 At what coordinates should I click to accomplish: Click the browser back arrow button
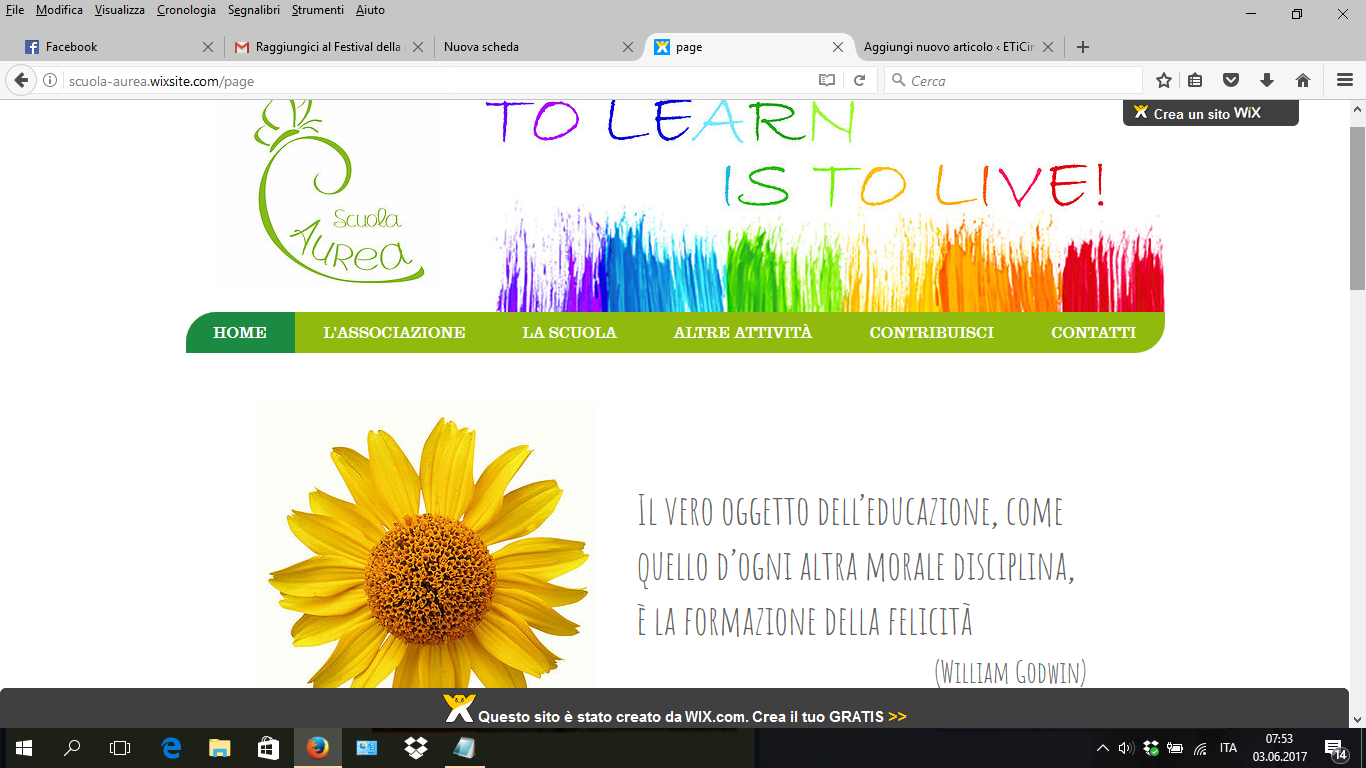pyautogui.click(x=21, y=80)
